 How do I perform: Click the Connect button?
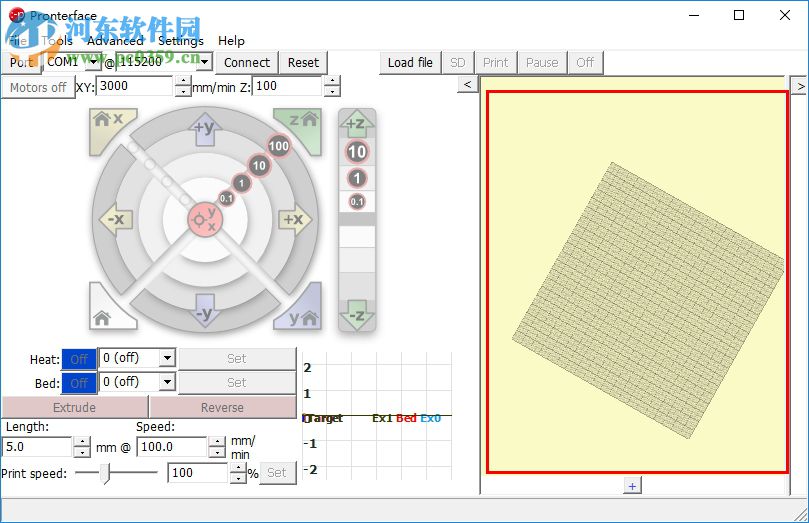click(247, 62)
